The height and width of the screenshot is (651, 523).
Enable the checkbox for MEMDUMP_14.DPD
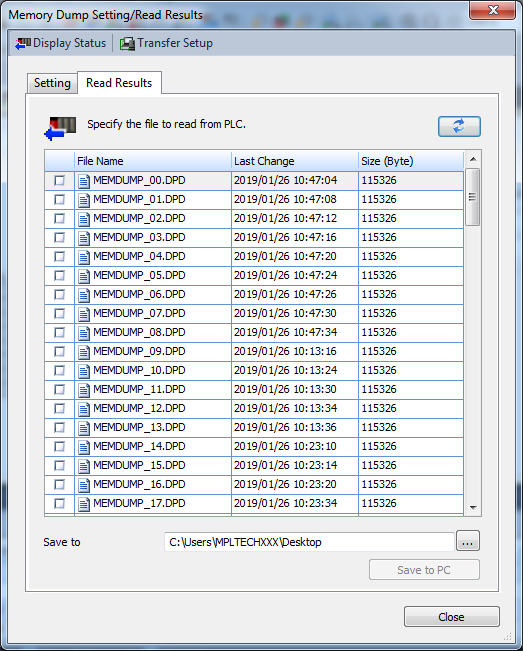[x=59, y=447]
